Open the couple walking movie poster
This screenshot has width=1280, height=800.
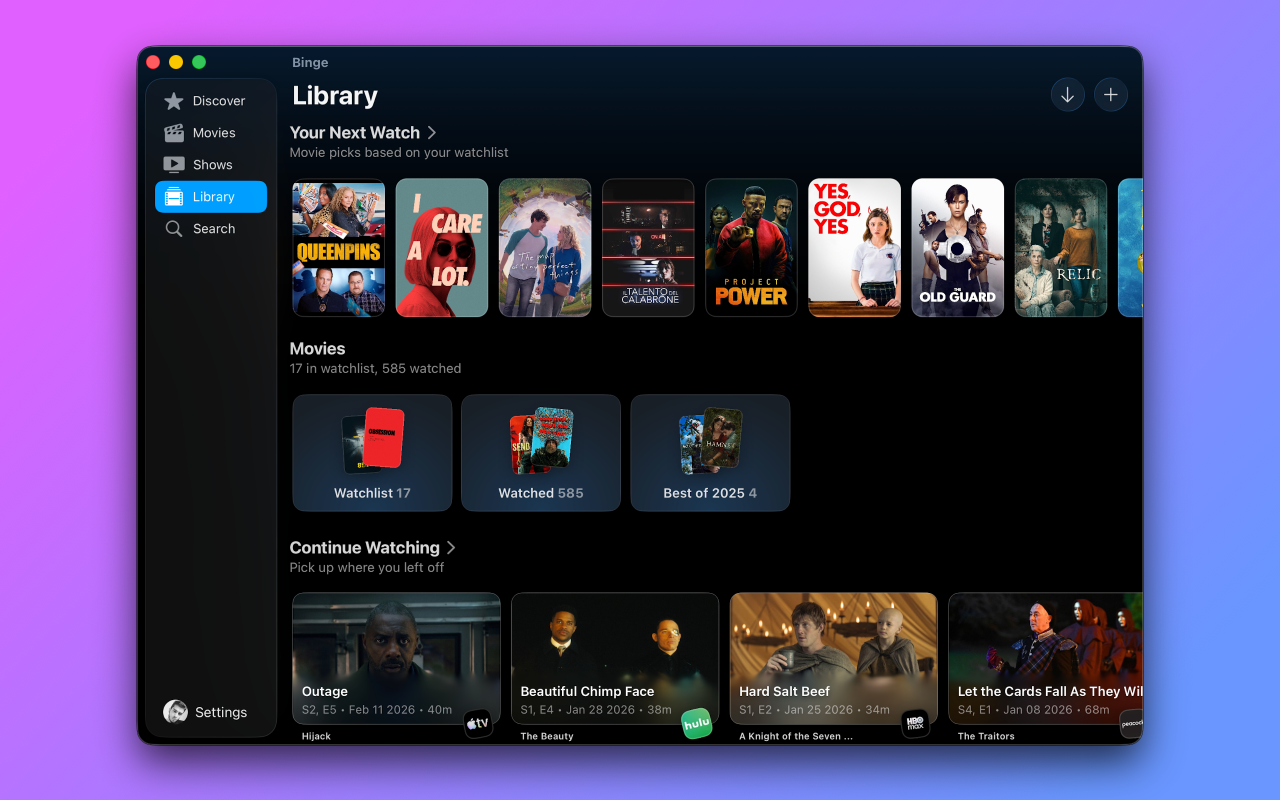point(545,248)
